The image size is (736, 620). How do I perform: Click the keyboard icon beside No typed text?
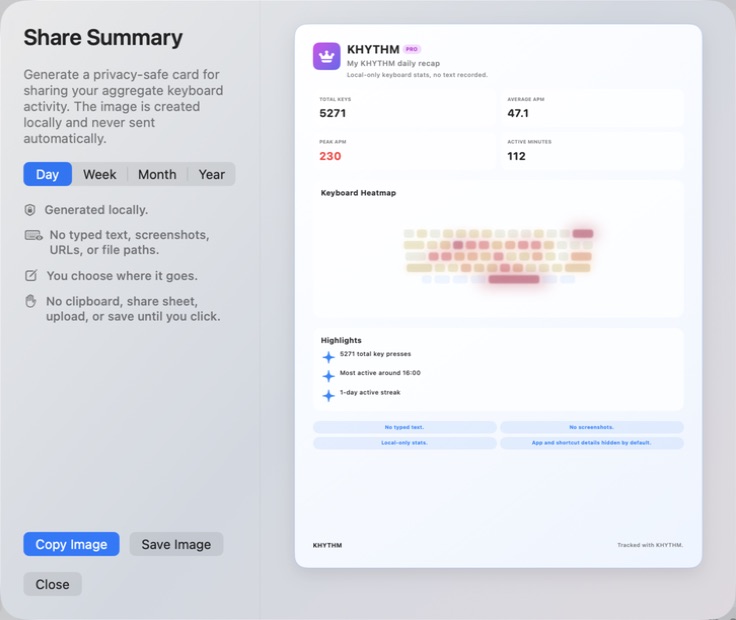tap(33, 235)
